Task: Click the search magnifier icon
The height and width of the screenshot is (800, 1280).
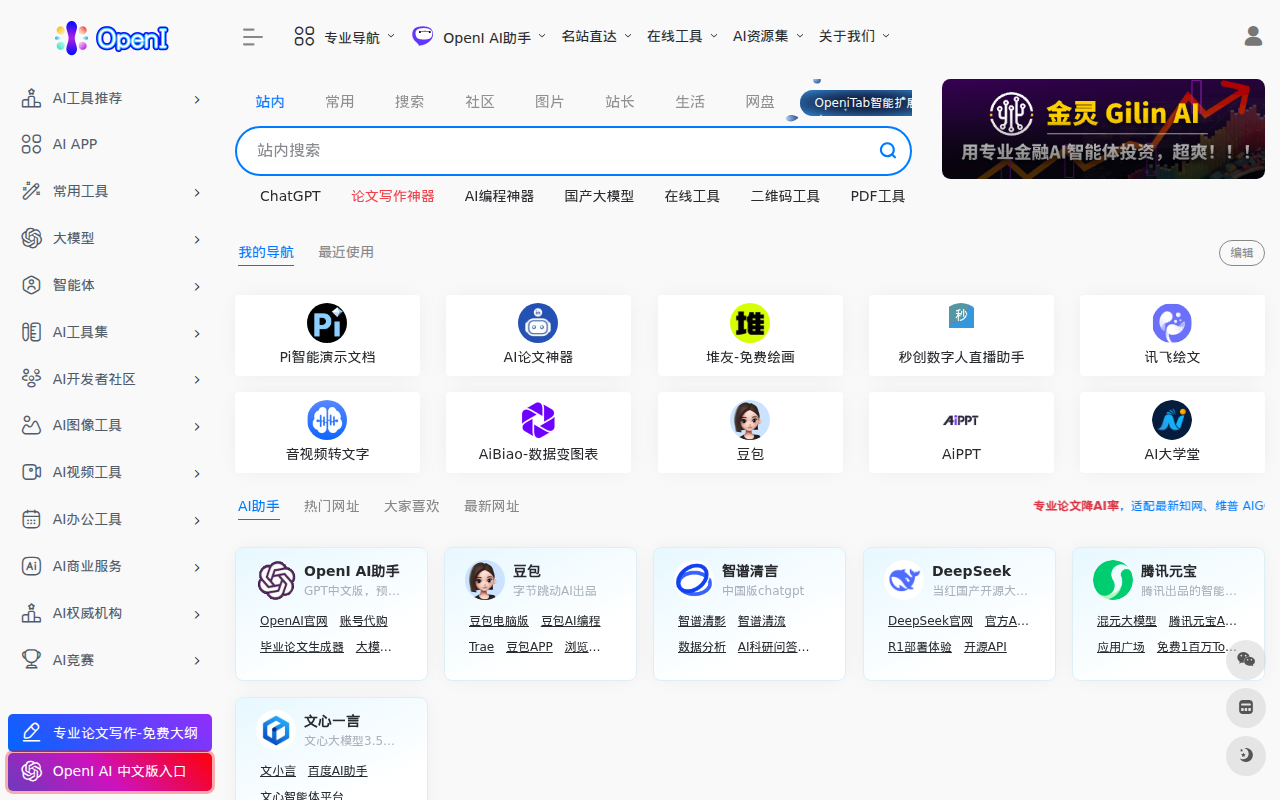Action: [888, 151]
